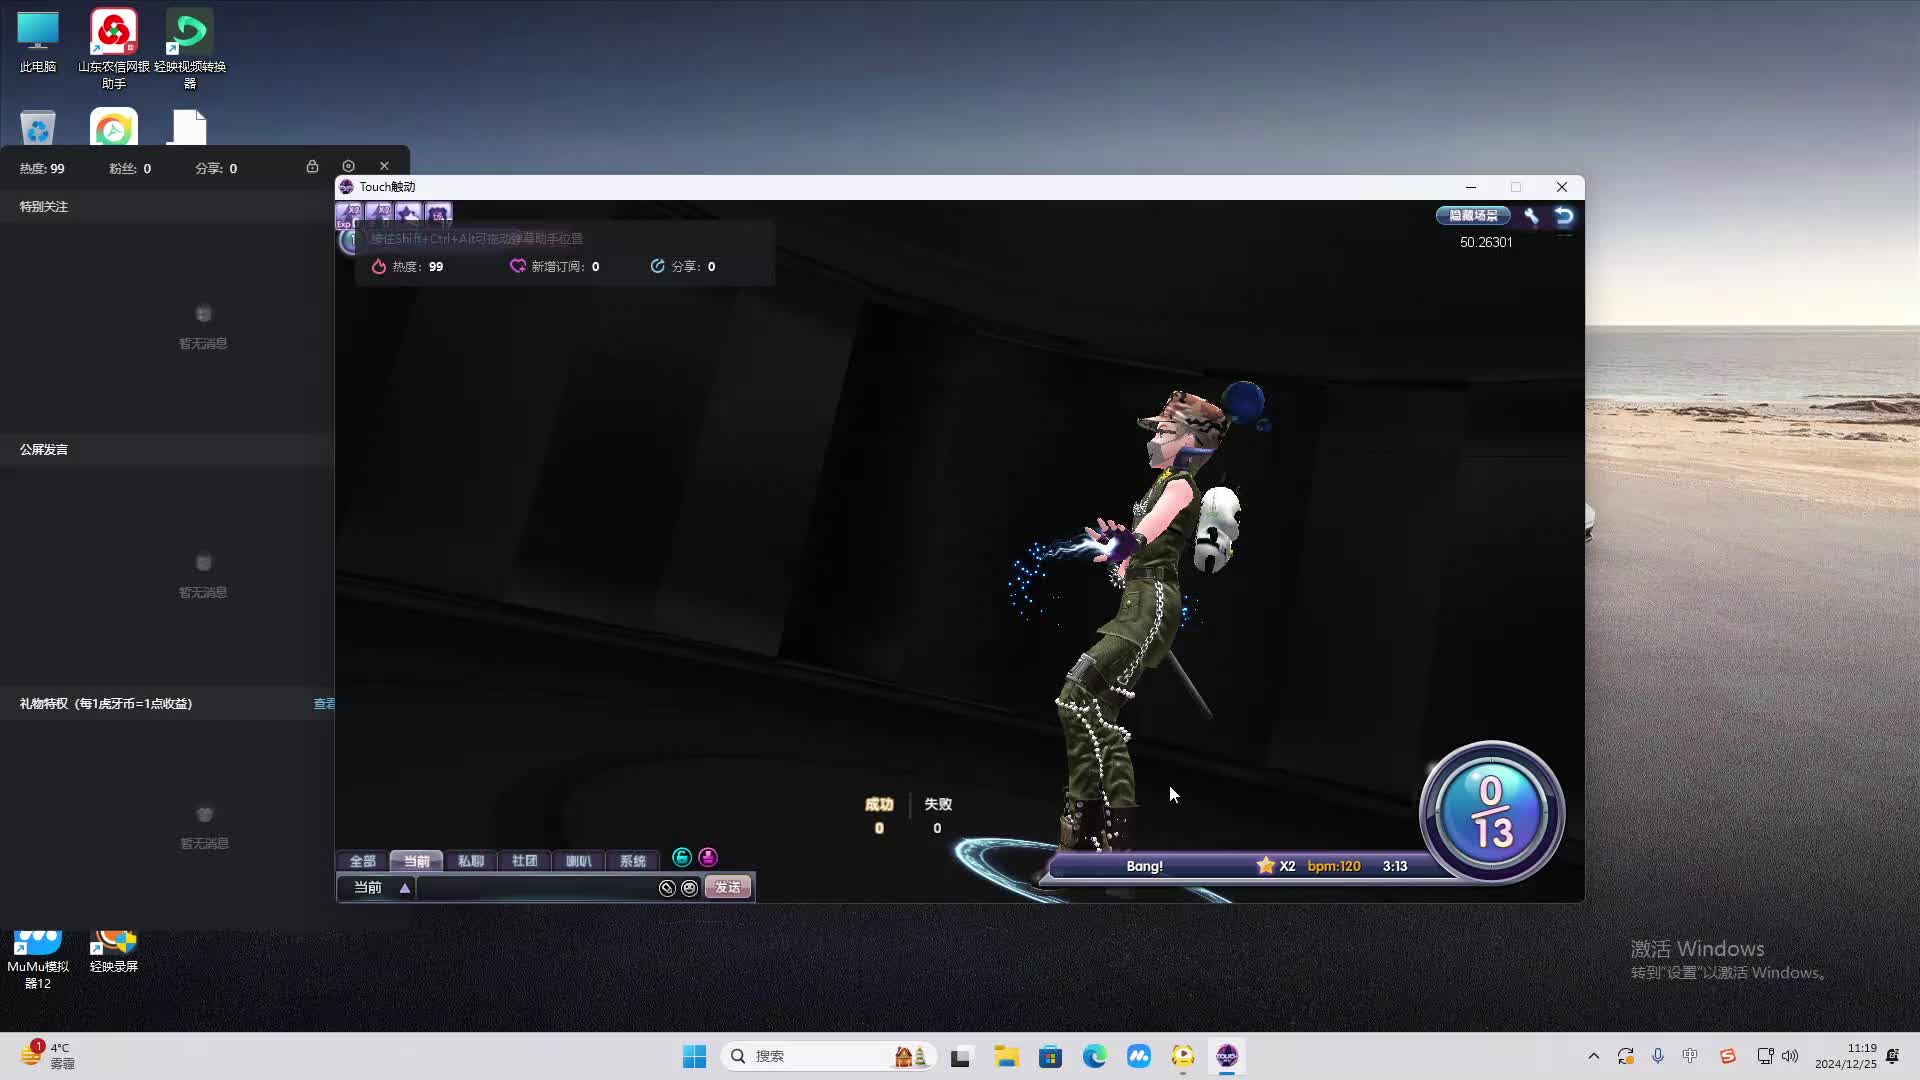Click the gear settings icon on streaming panel
The image size is (1920, 1080).
[x=348, y=166]
